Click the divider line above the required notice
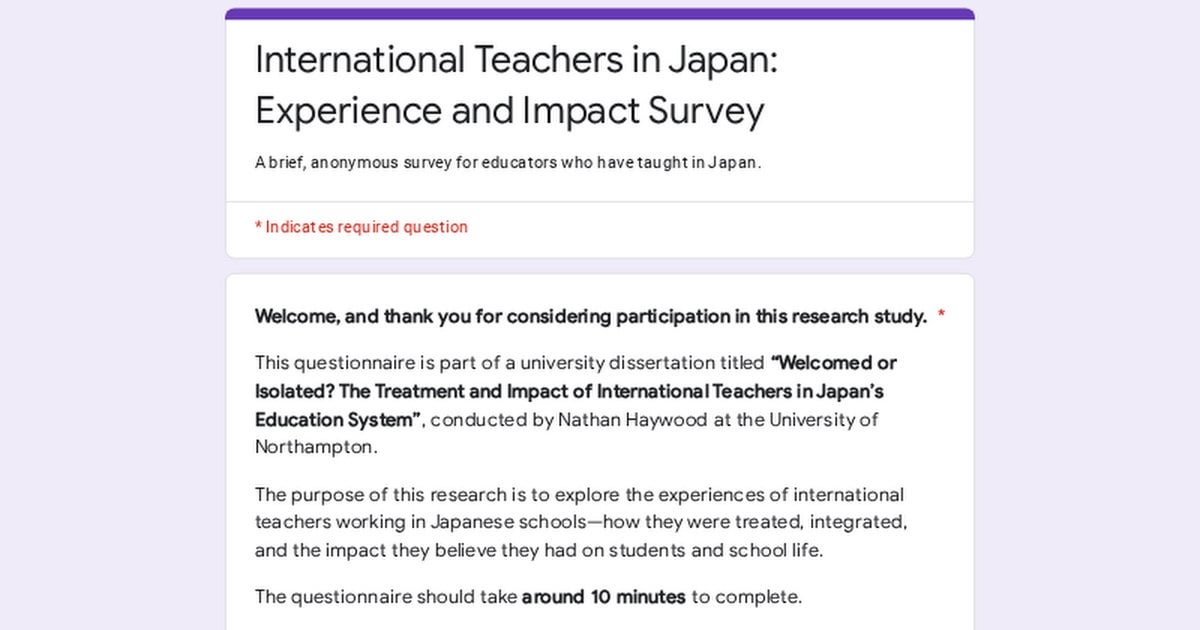 600,202
